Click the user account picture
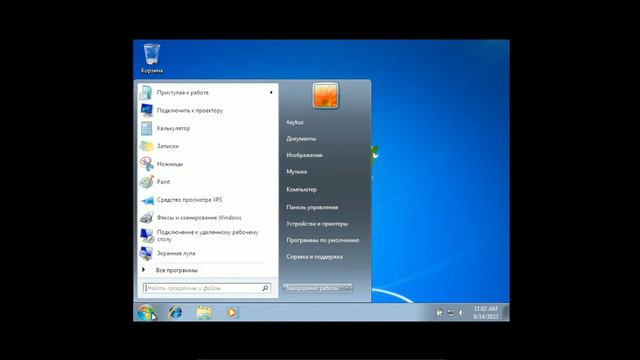640x360 pixels. (x=325, y=96)
